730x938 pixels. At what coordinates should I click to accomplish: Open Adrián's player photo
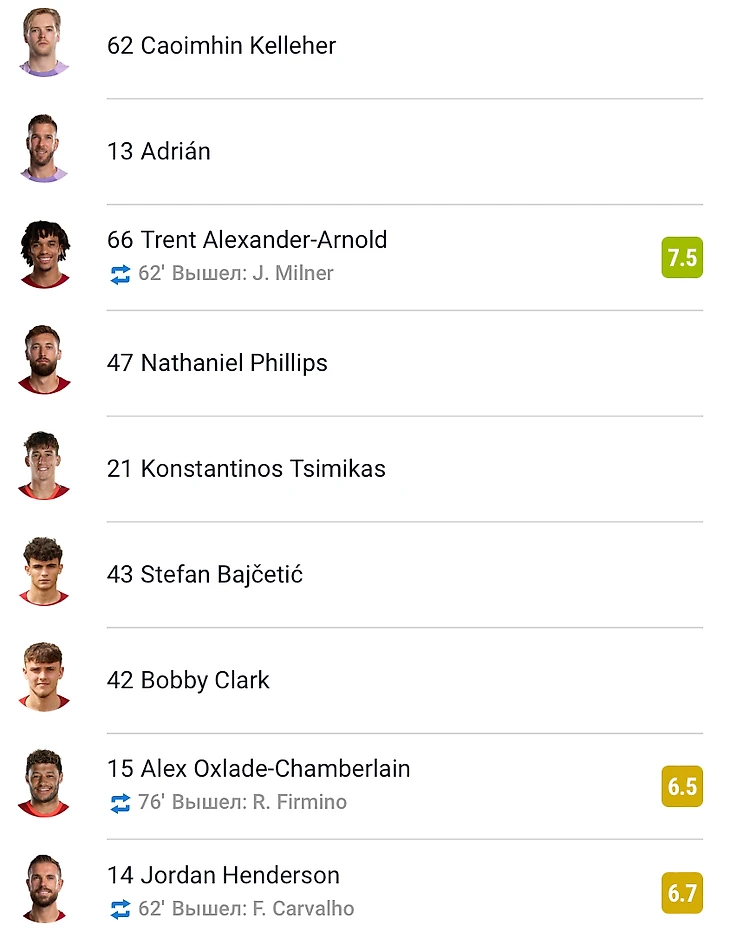pos(44,148)
